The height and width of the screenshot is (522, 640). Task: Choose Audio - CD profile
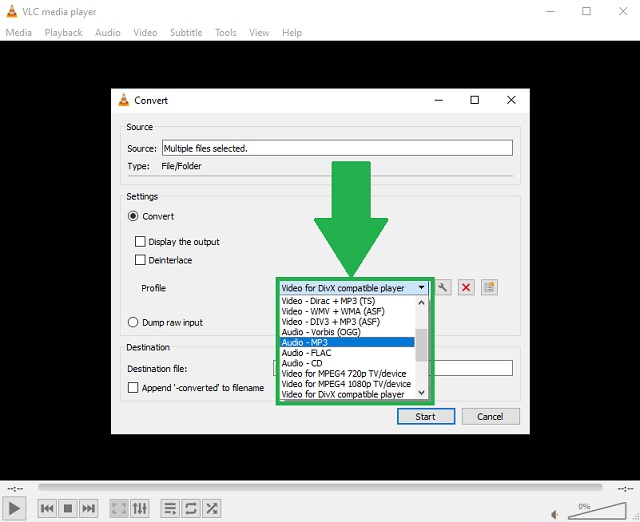[x=347, y=363]
